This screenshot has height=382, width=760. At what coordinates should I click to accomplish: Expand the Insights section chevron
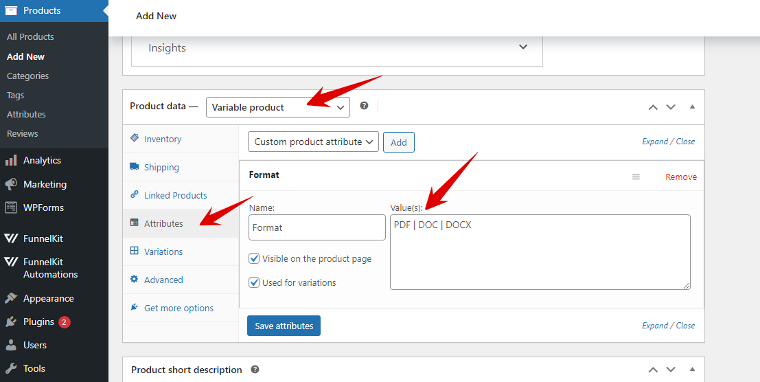click(523, 47)
